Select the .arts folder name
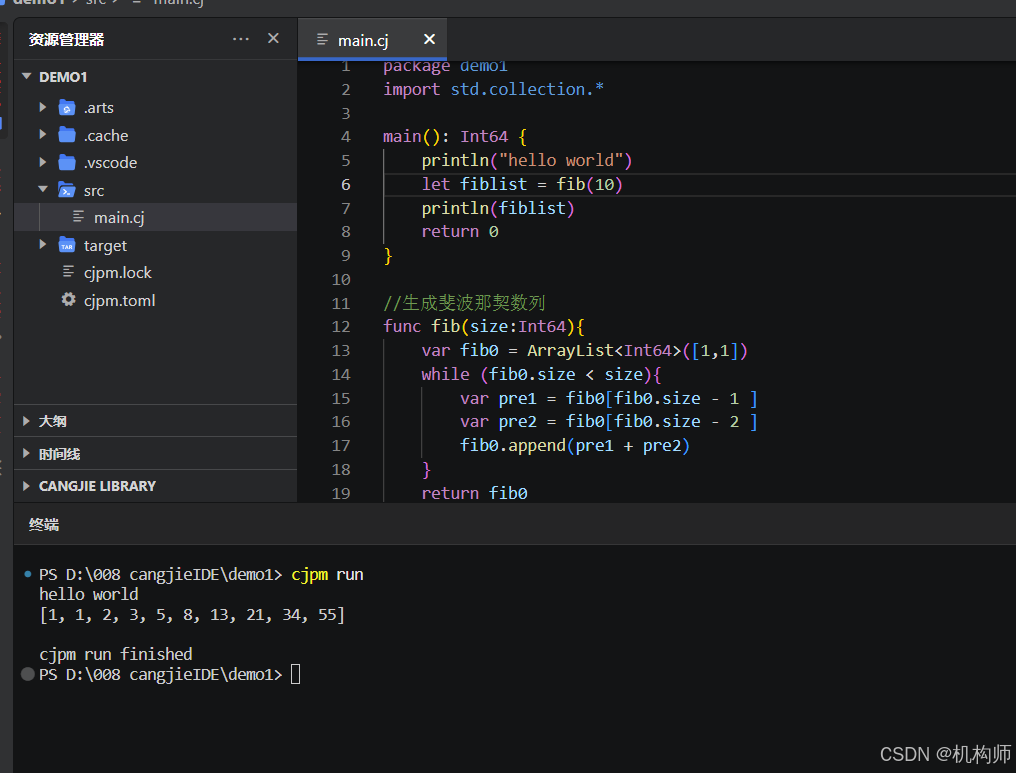 [98, 108]
